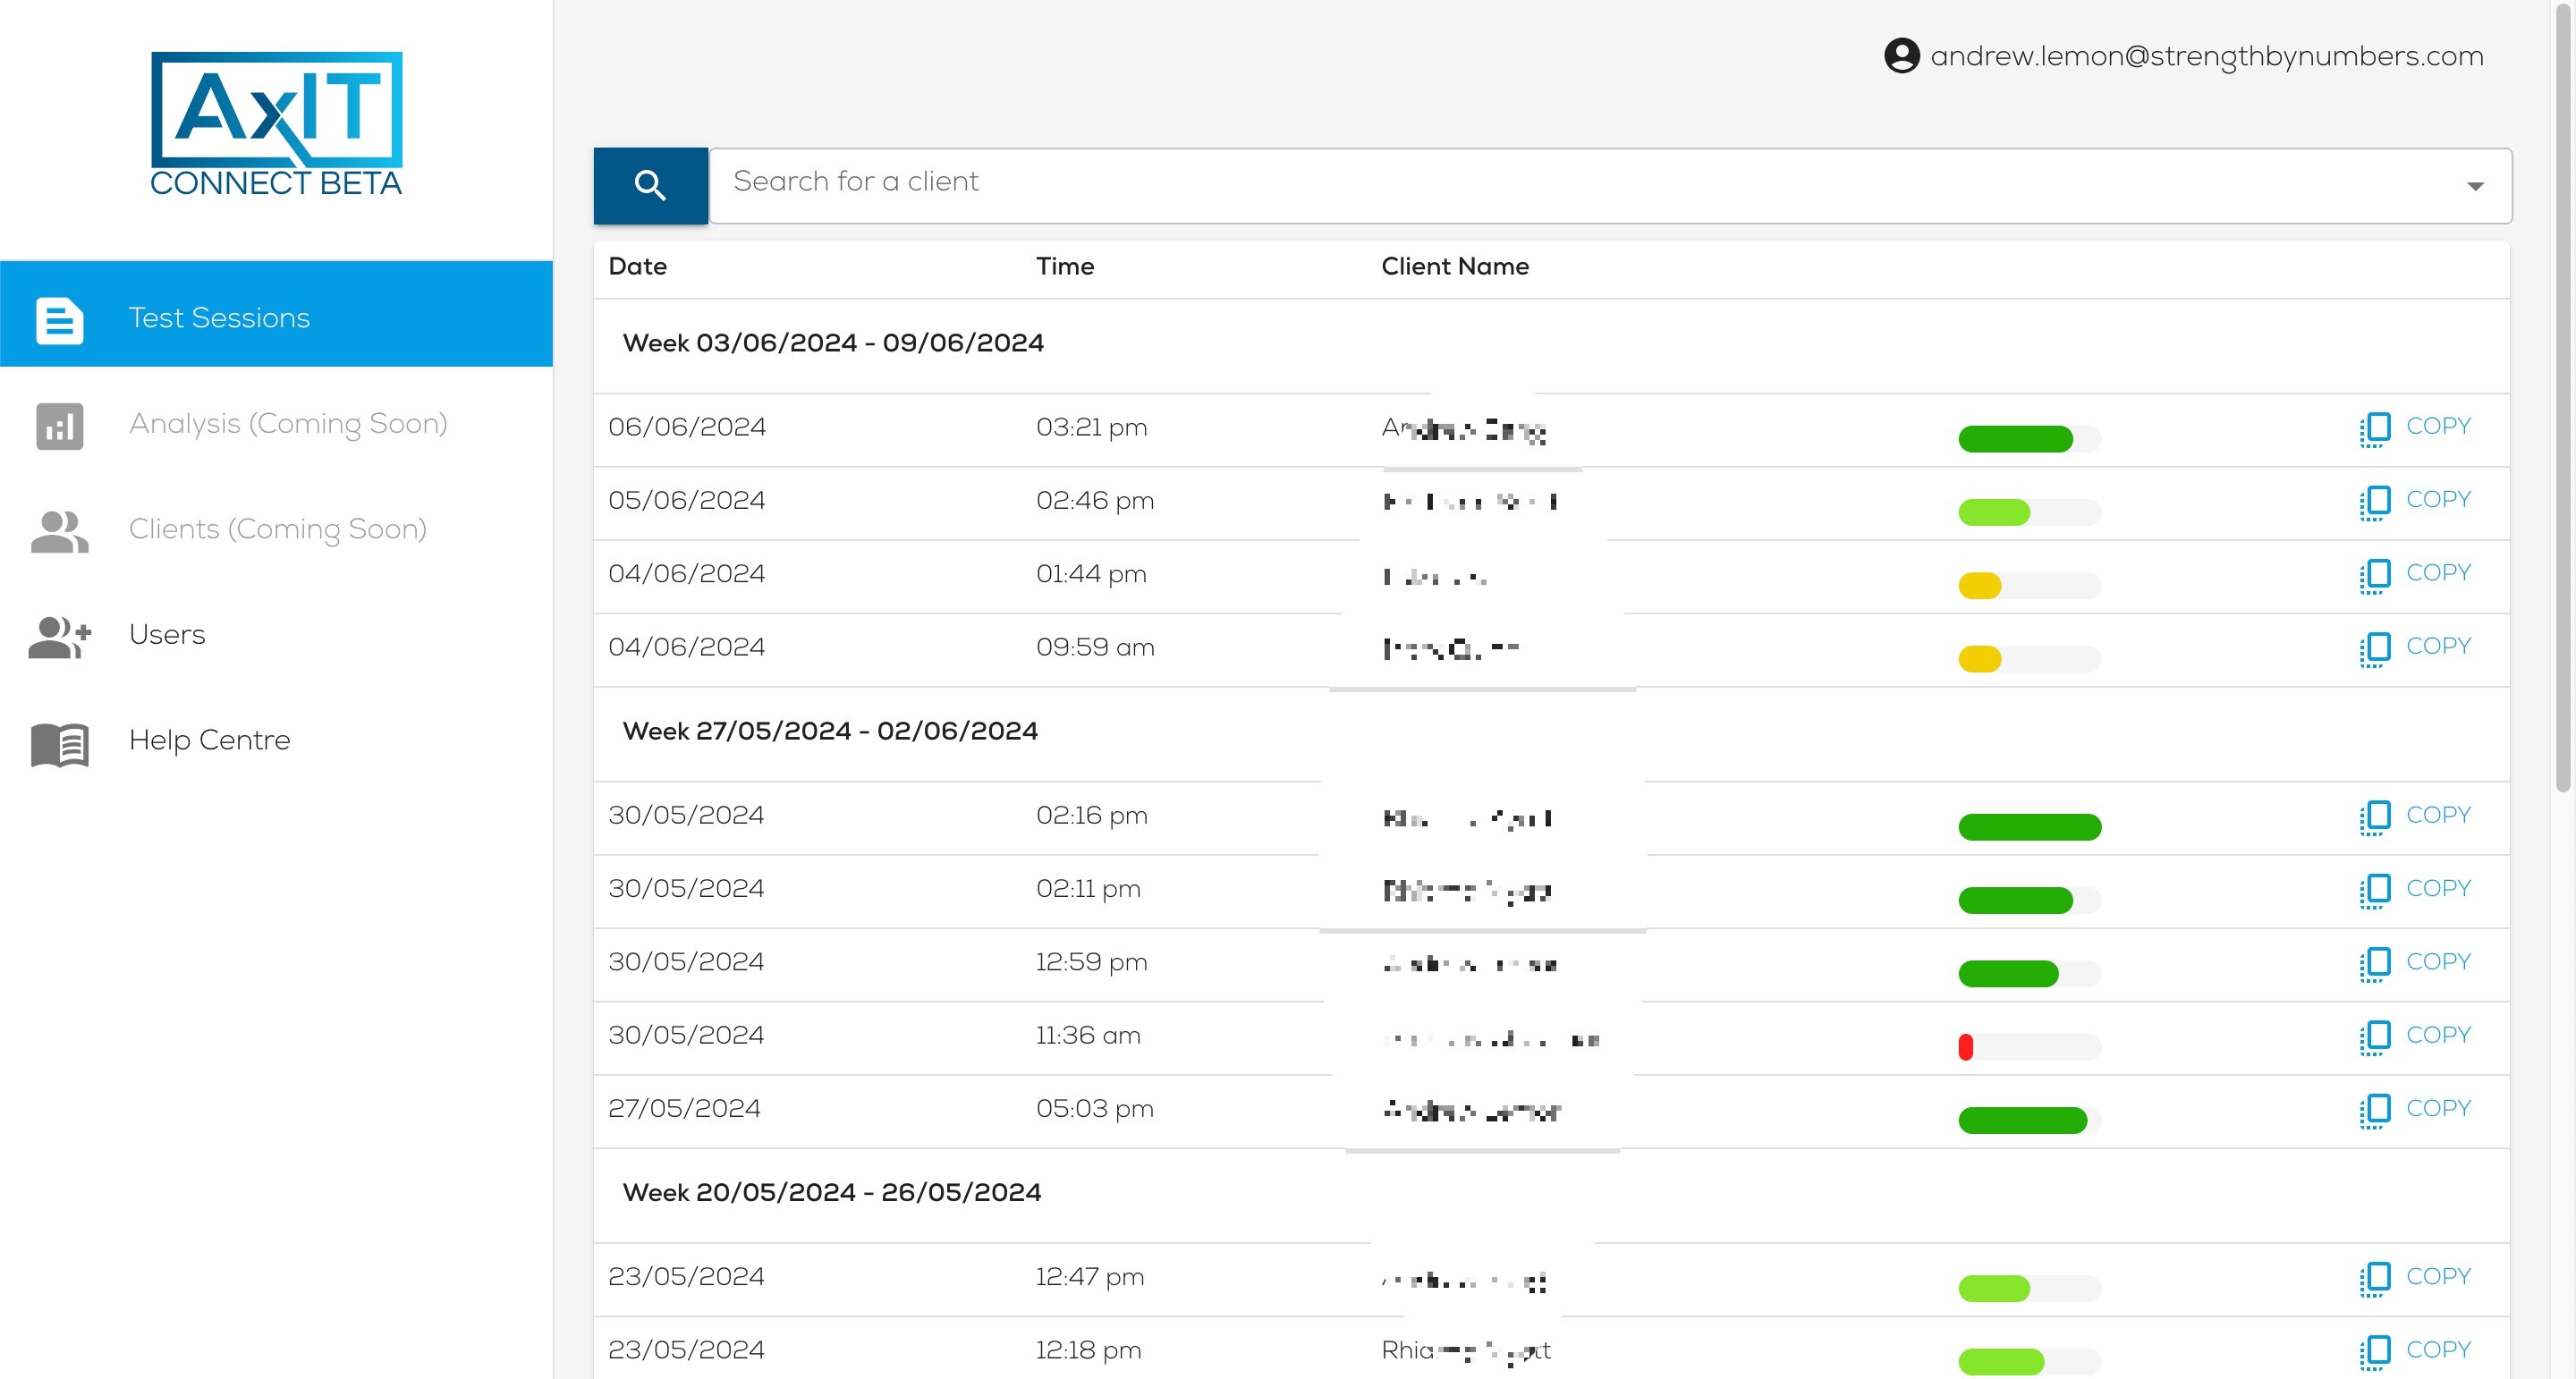Click COPY for the 05/06/2024 02:46 pm session
The height and width of the screenshot is (1379, 2576).
point(2437,499)
